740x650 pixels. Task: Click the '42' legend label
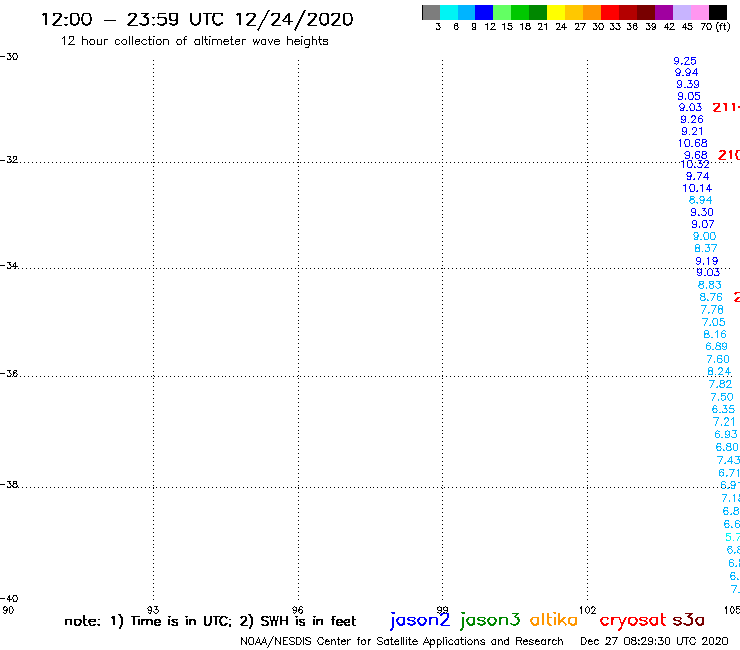[x=669, y=27]
